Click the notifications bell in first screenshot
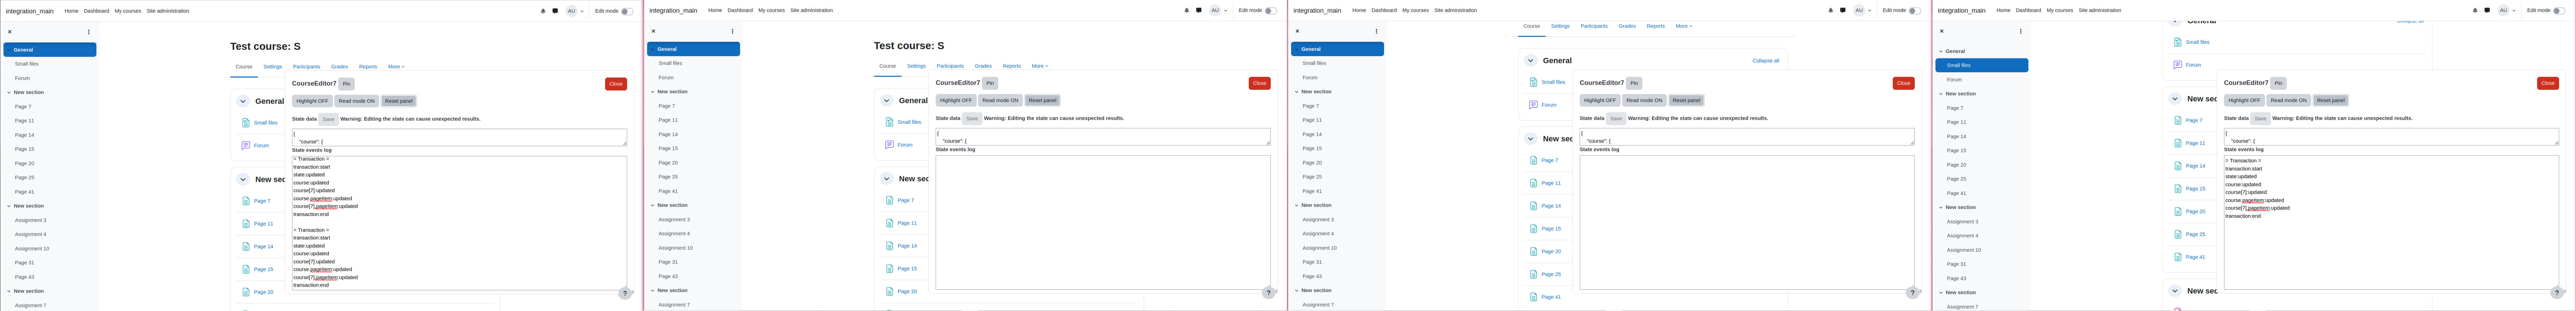Viewport: 2576px width, 311px height. (543, 11)
